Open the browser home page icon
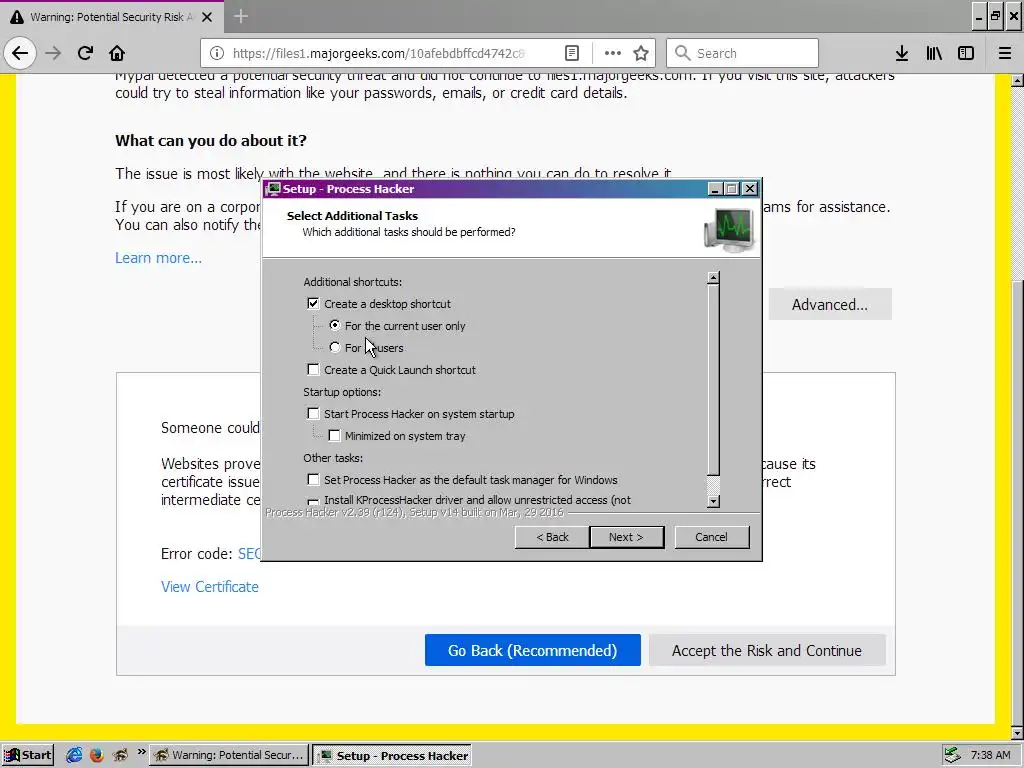The height and width of the screenshot is (768, 1024). point(117,53)
